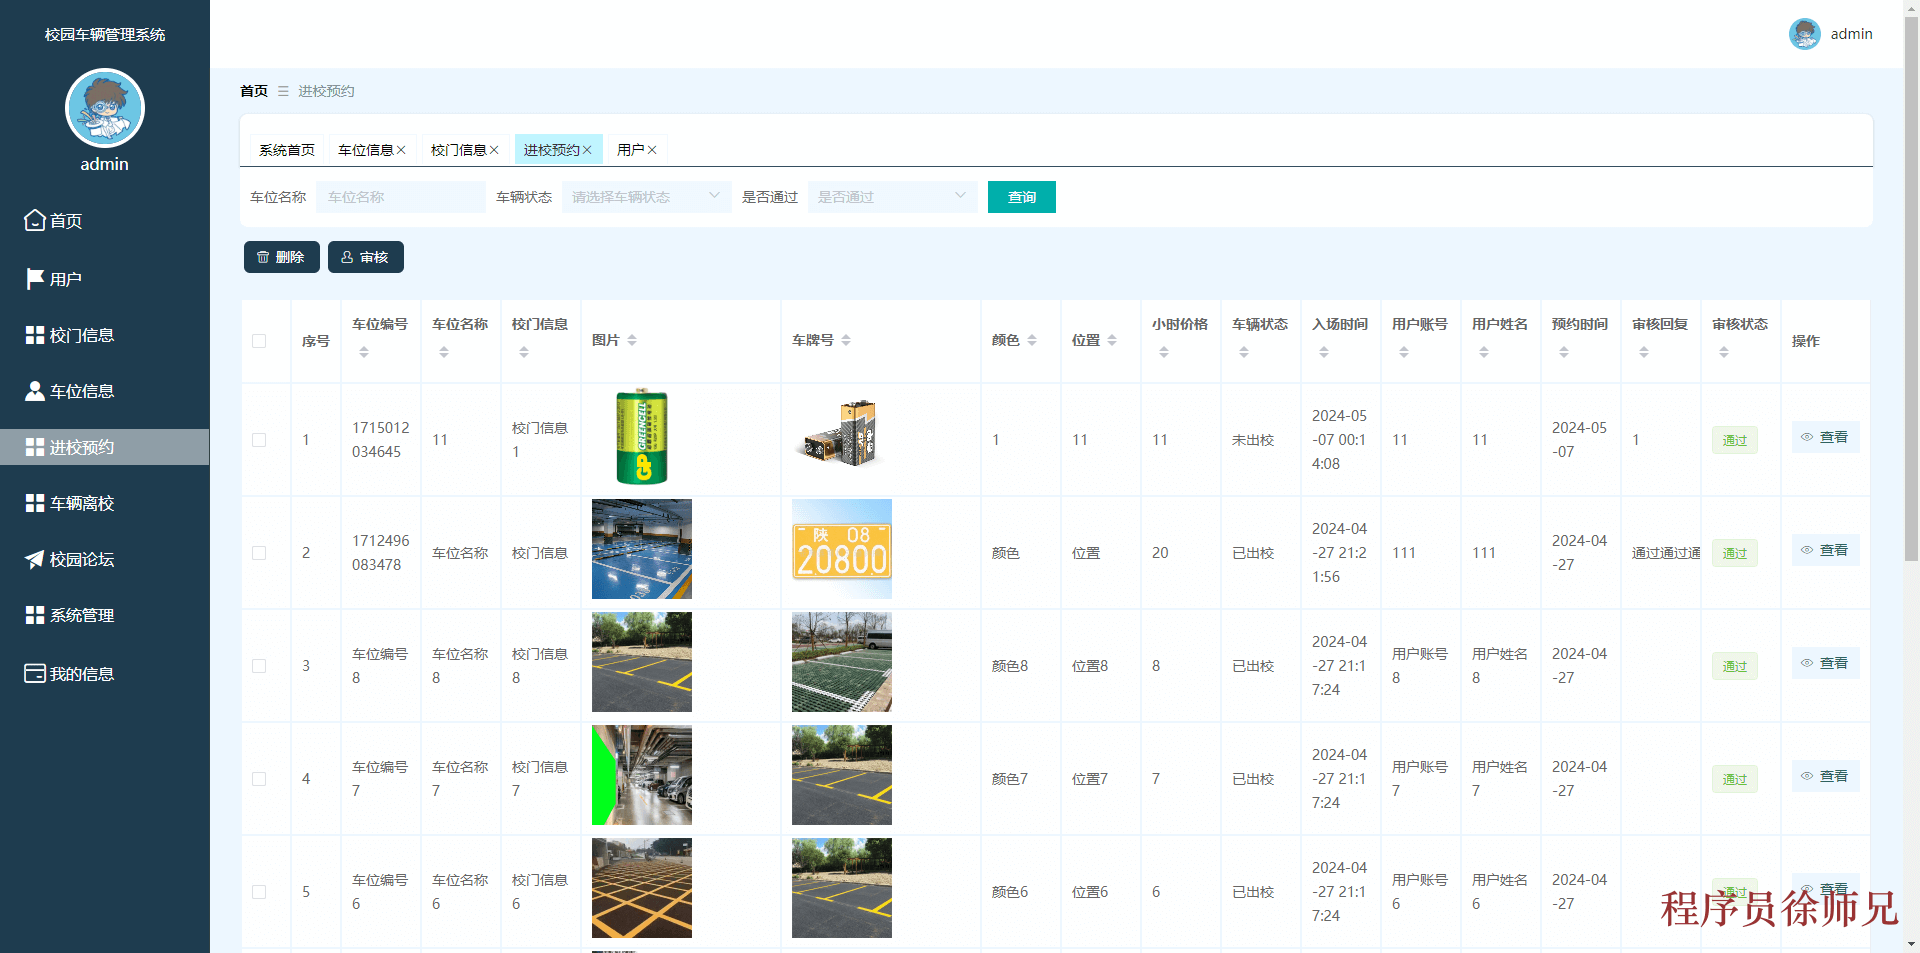Click 删除 to delete selected records
This screenshot has width=1920, height=953.
[281, 257]
